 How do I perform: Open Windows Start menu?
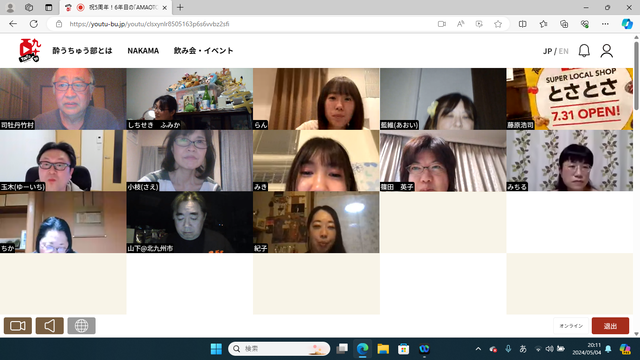tap(216, 349)
